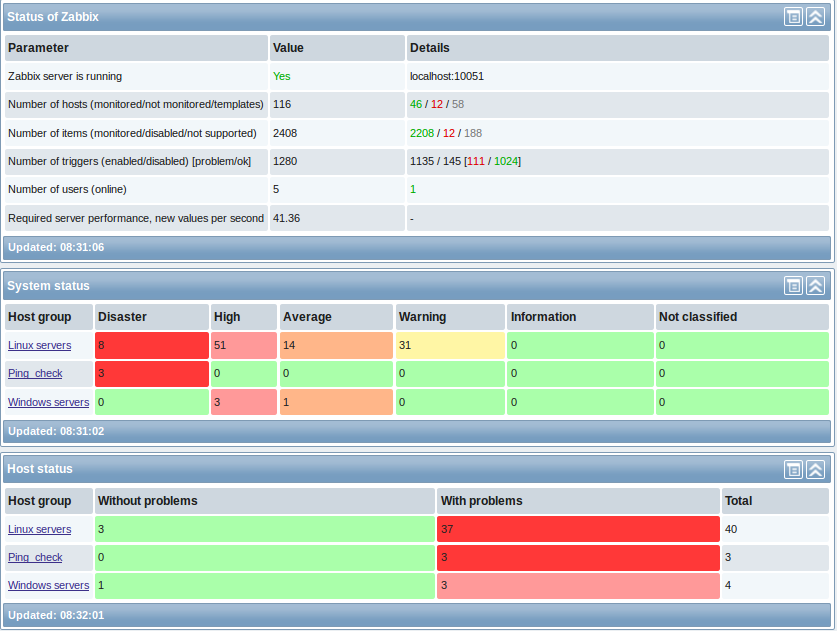Open Linux servers link in Host status
Screen dimensions: 837x631
click(40, 530)
